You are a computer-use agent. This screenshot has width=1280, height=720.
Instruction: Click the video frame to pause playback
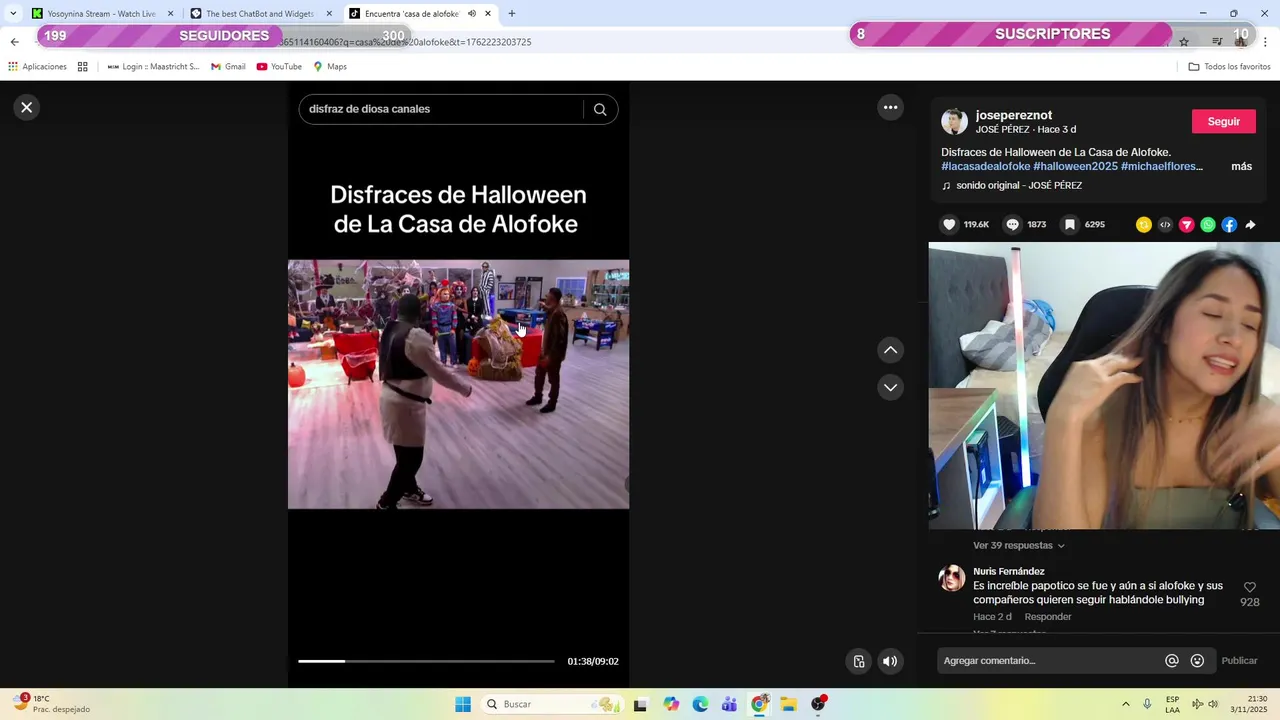459,385
